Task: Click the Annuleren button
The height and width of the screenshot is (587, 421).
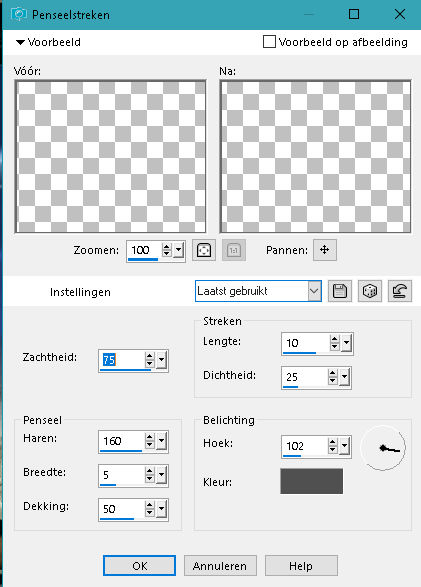Action: click(x=220, y=566)
